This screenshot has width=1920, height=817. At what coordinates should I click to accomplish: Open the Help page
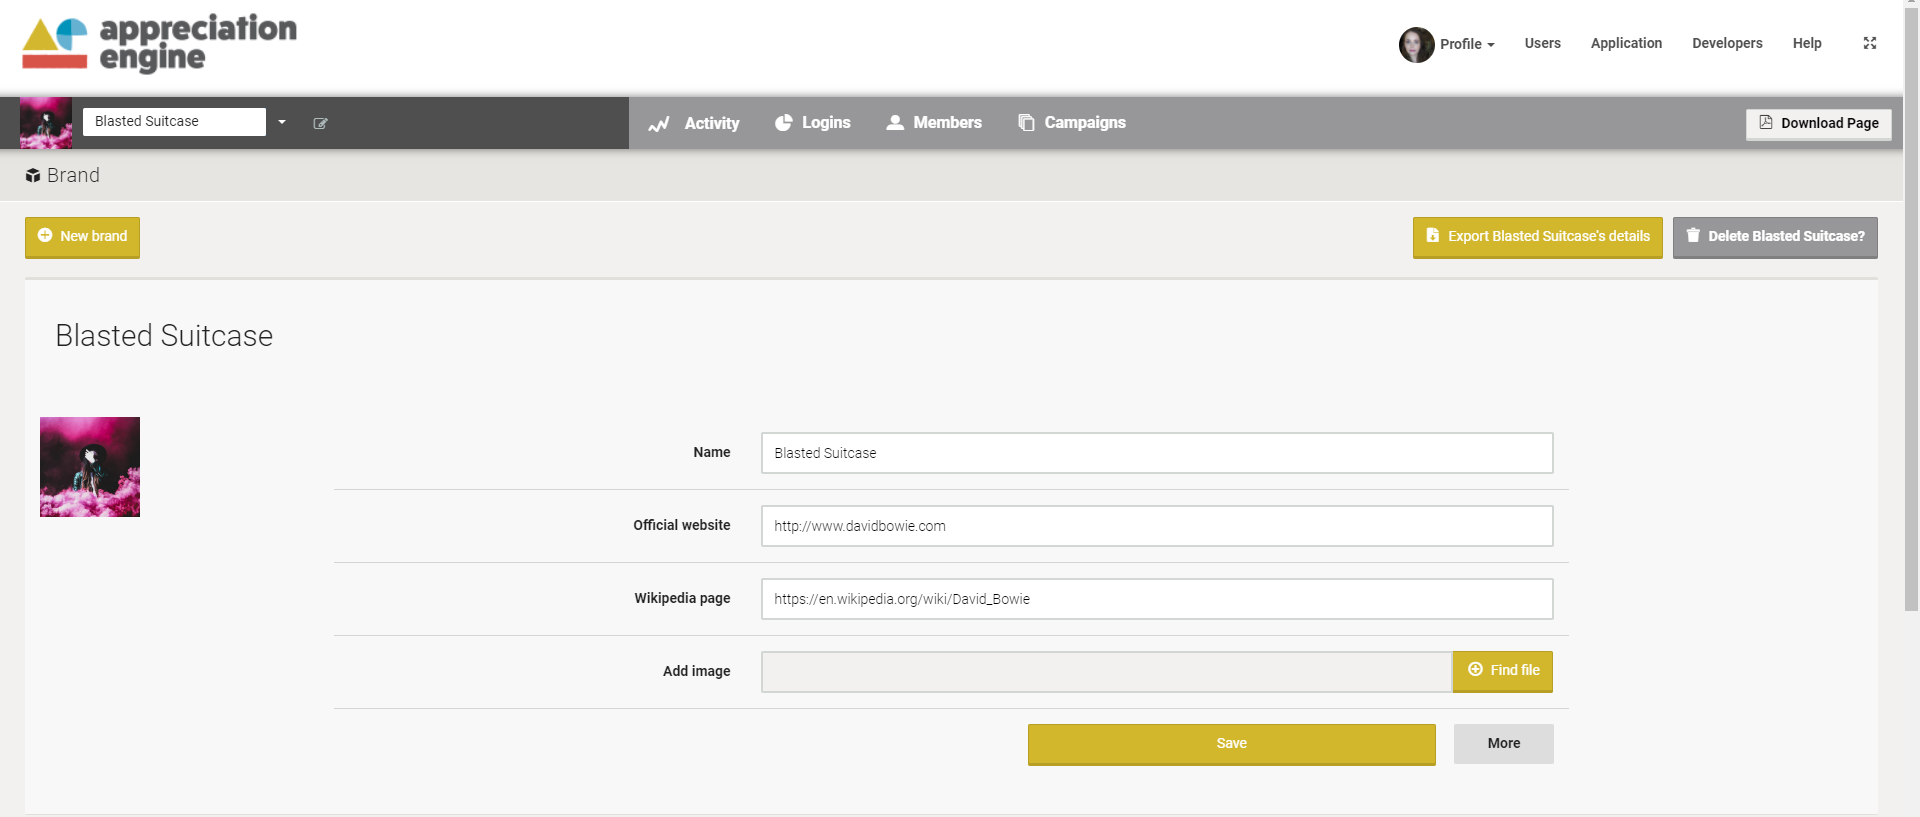click(1807, 43)
